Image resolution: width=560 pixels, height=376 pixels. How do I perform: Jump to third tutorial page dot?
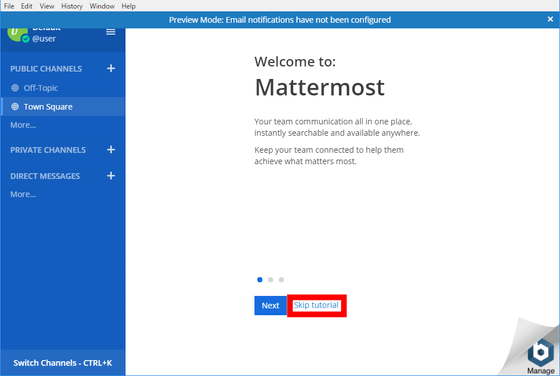click(x=281, y=280)
